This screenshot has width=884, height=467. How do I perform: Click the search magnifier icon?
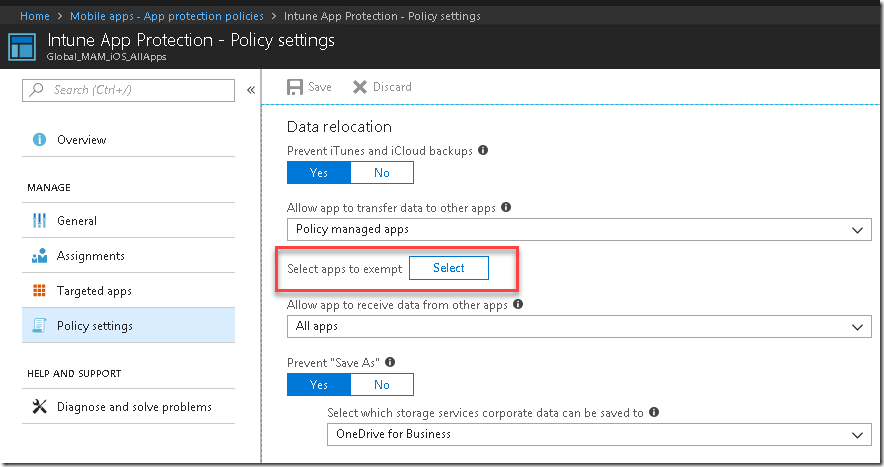click(37, 90)
